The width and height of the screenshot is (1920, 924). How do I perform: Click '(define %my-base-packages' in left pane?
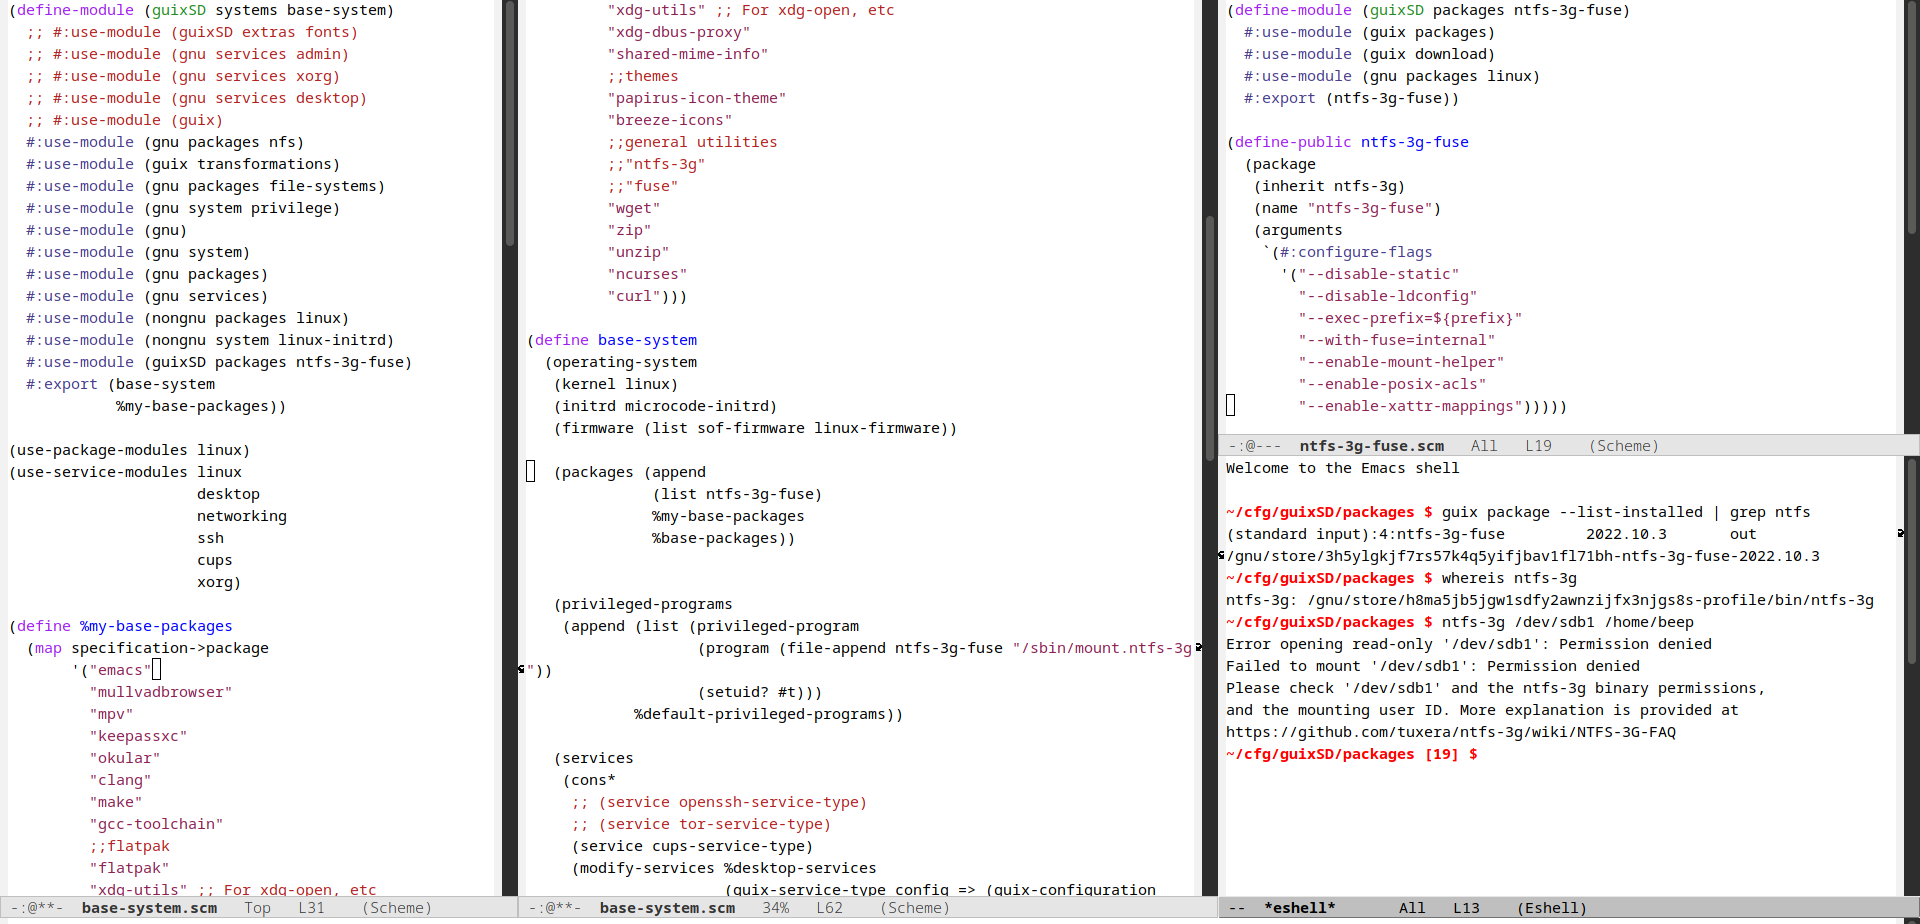(x=121, y=626)
